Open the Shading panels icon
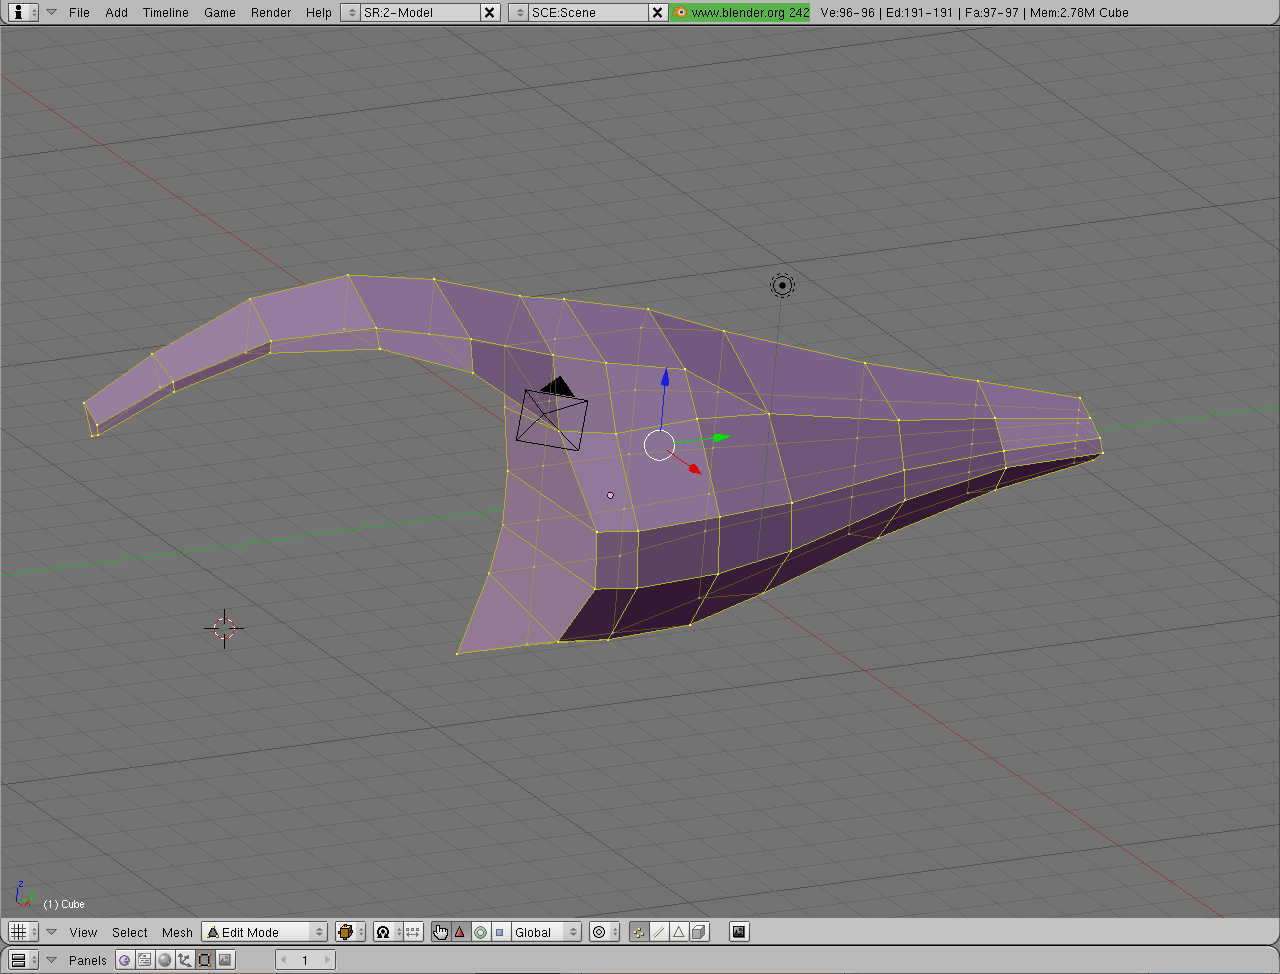Viewport: 1280px width, 974px height. tap(165, 960)
